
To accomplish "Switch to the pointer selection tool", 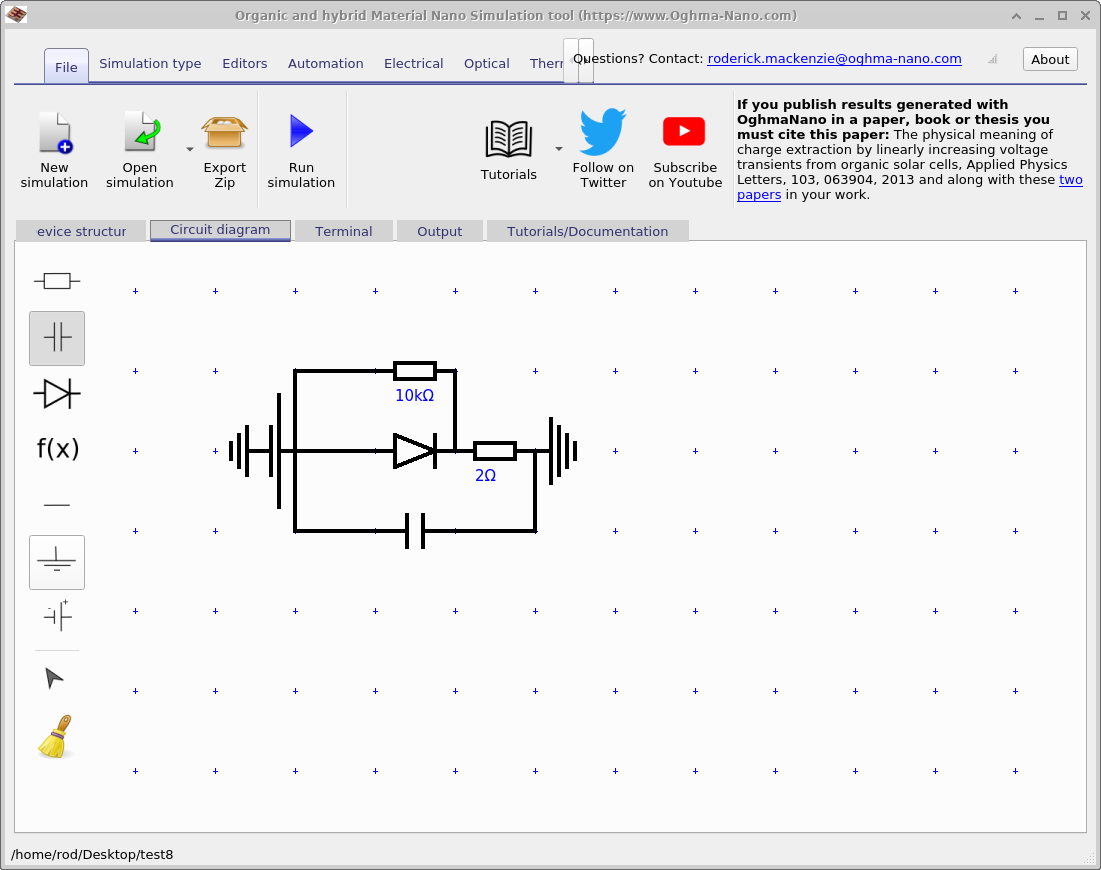I will click(57, 677).
